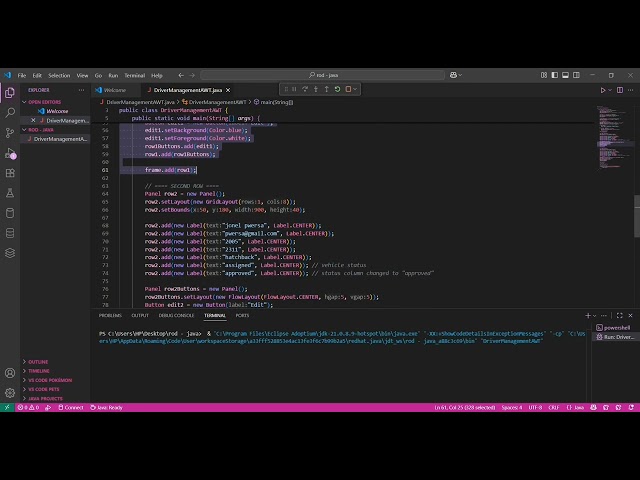Open the remote window indicator in status bar

(7, 407)
